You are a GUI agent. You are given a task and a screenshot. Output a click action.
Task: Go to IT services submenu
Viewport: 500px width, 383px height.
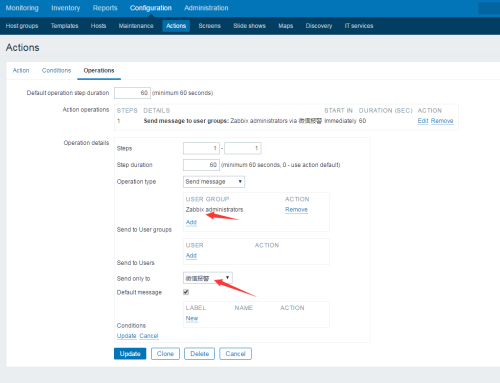(359, 26)
